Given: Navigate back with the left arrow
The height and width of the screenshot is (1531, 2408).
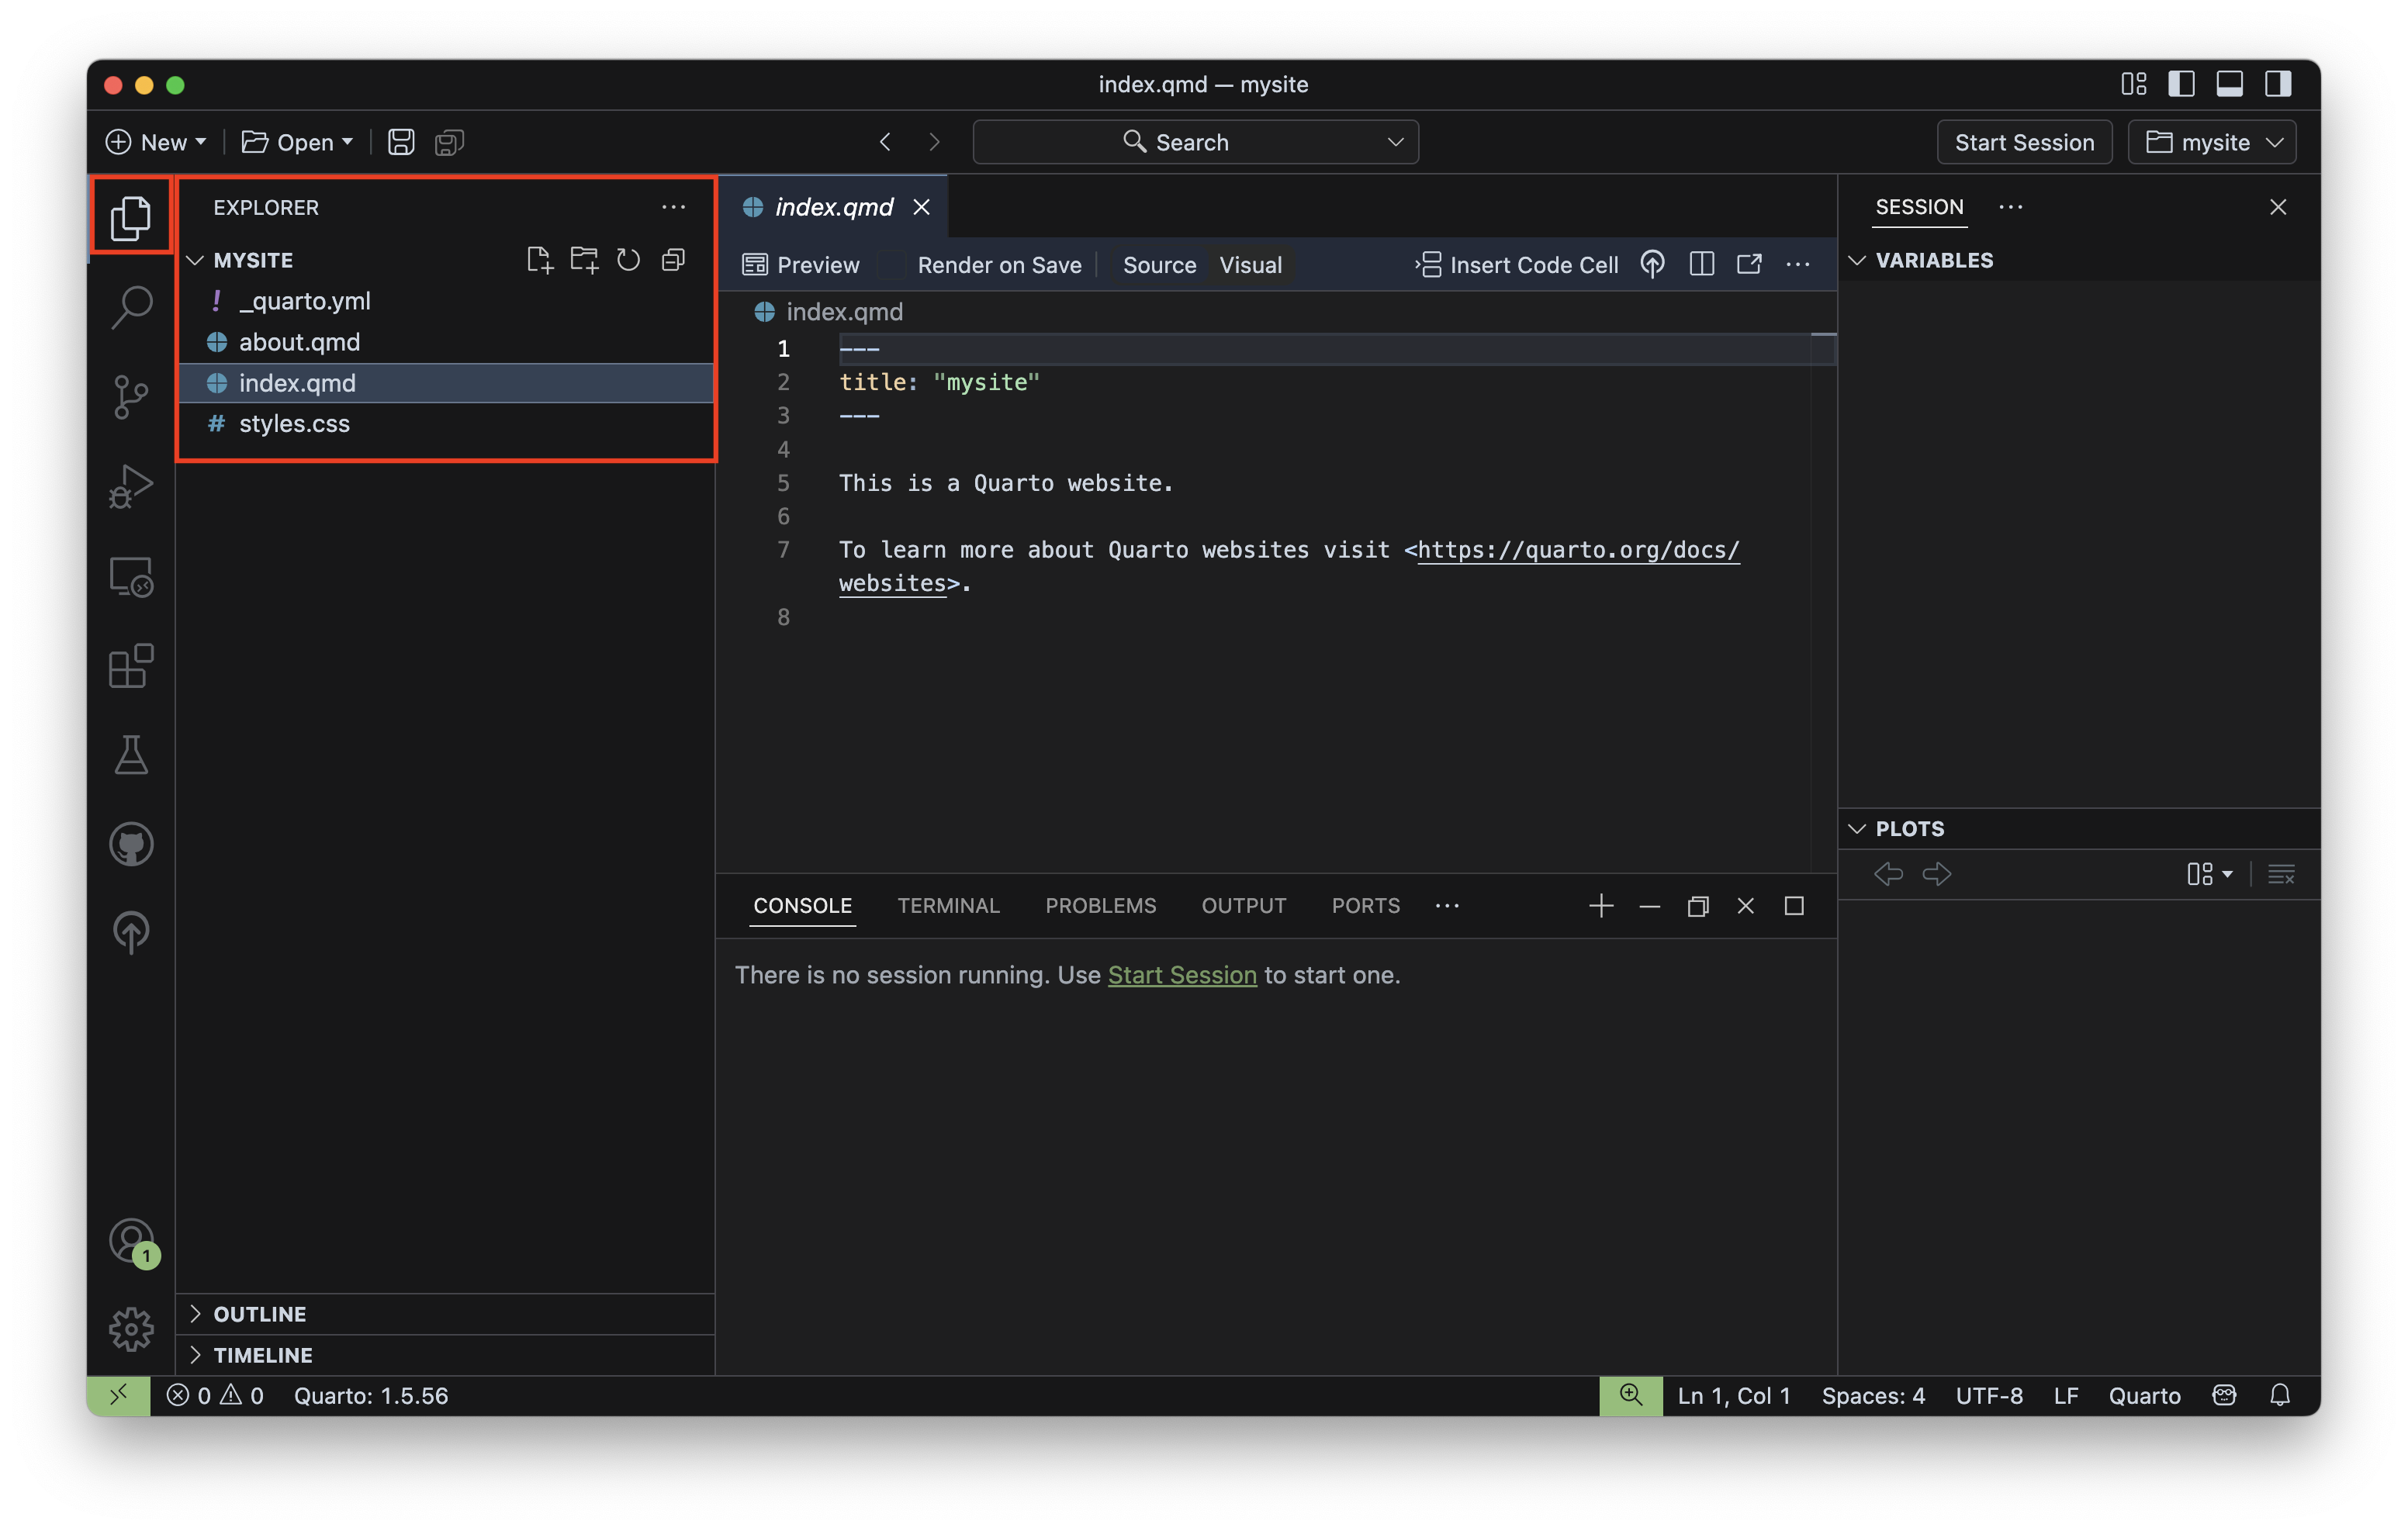Looking at the screenshot, I should click(885, 142).
